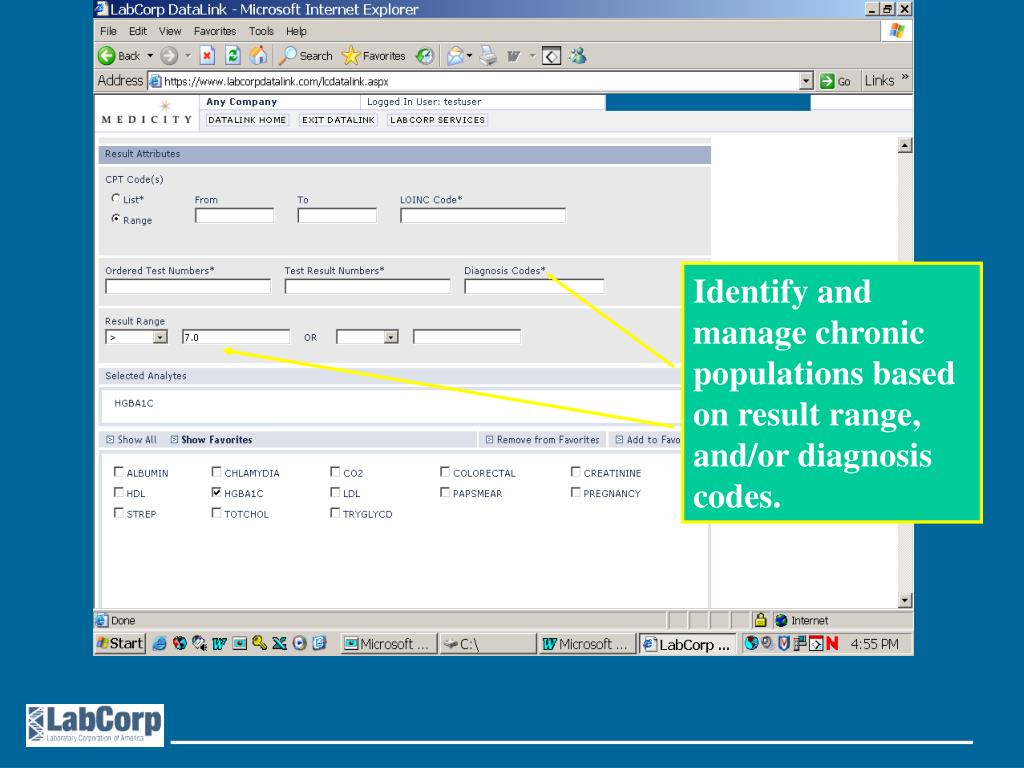Open the second Result Range operator dropdown after OR
1024x768 pixels.
[x=391, y=337]
